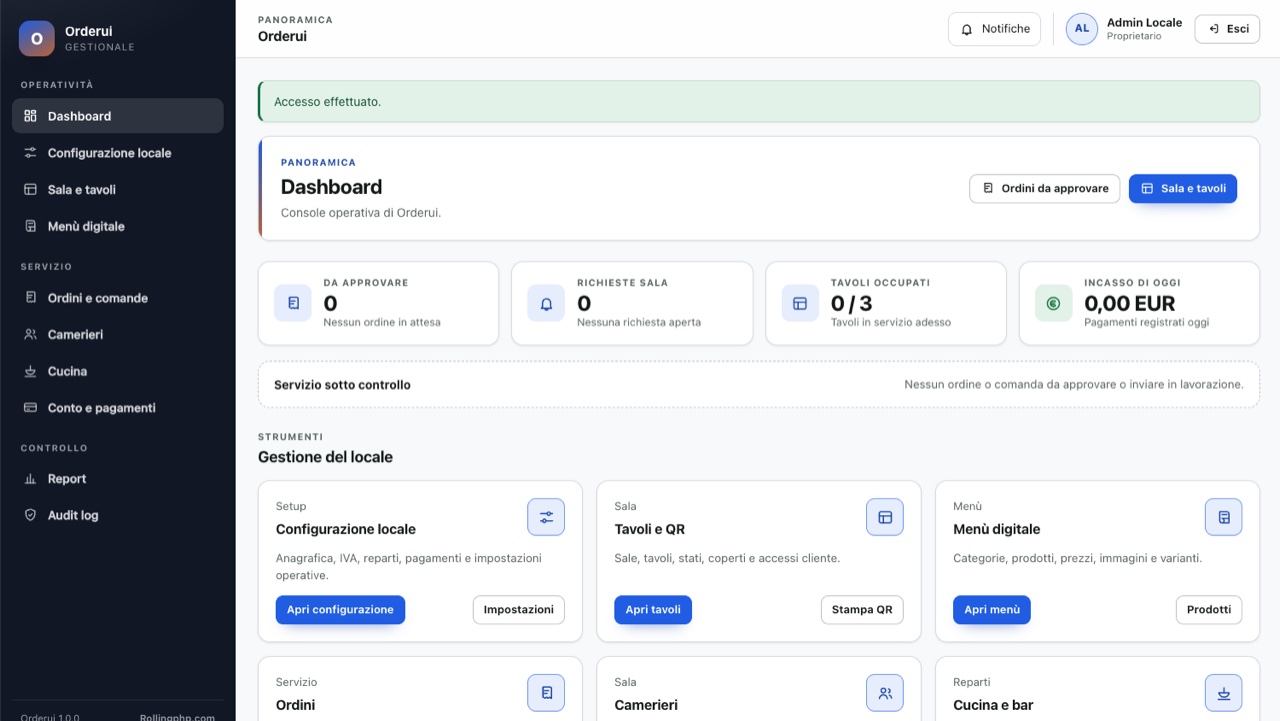Open the Notifiche button

tap(995, 29)
